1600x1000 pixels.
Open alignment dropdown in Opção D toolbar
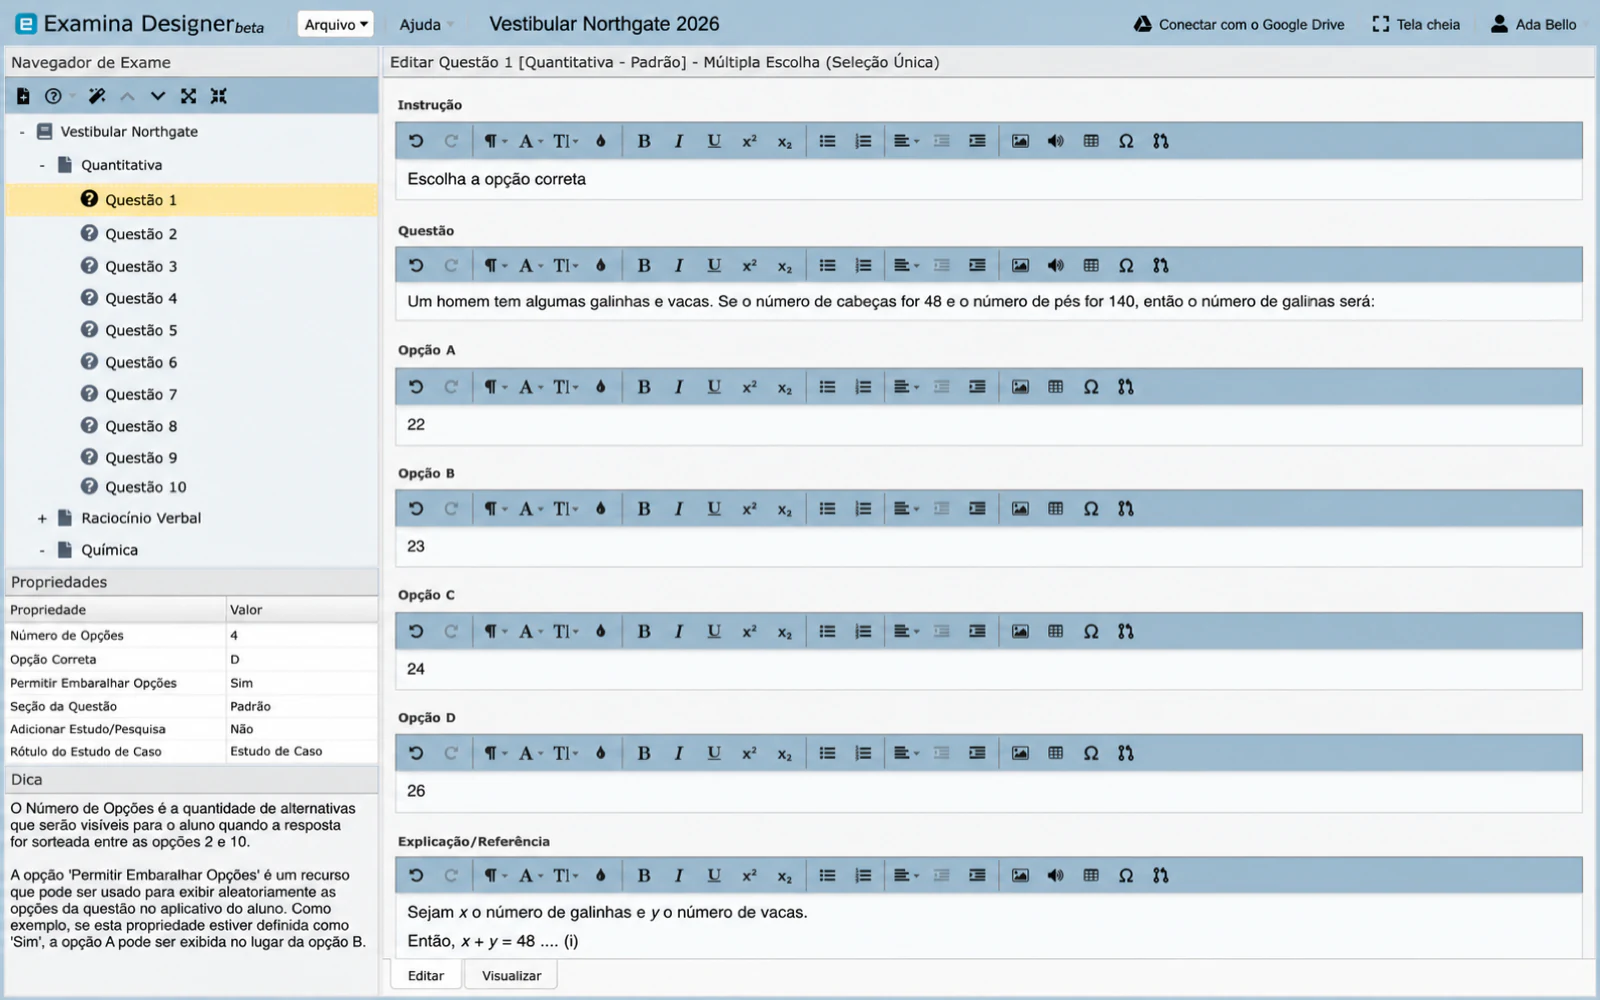906,753
